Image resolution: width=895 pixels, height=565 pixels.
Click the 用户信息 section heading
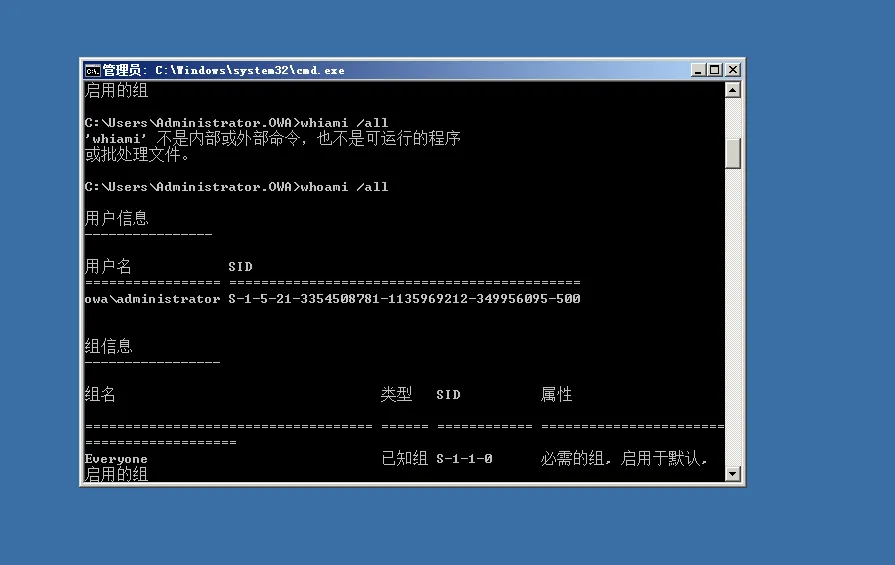(x=116, y=218)
